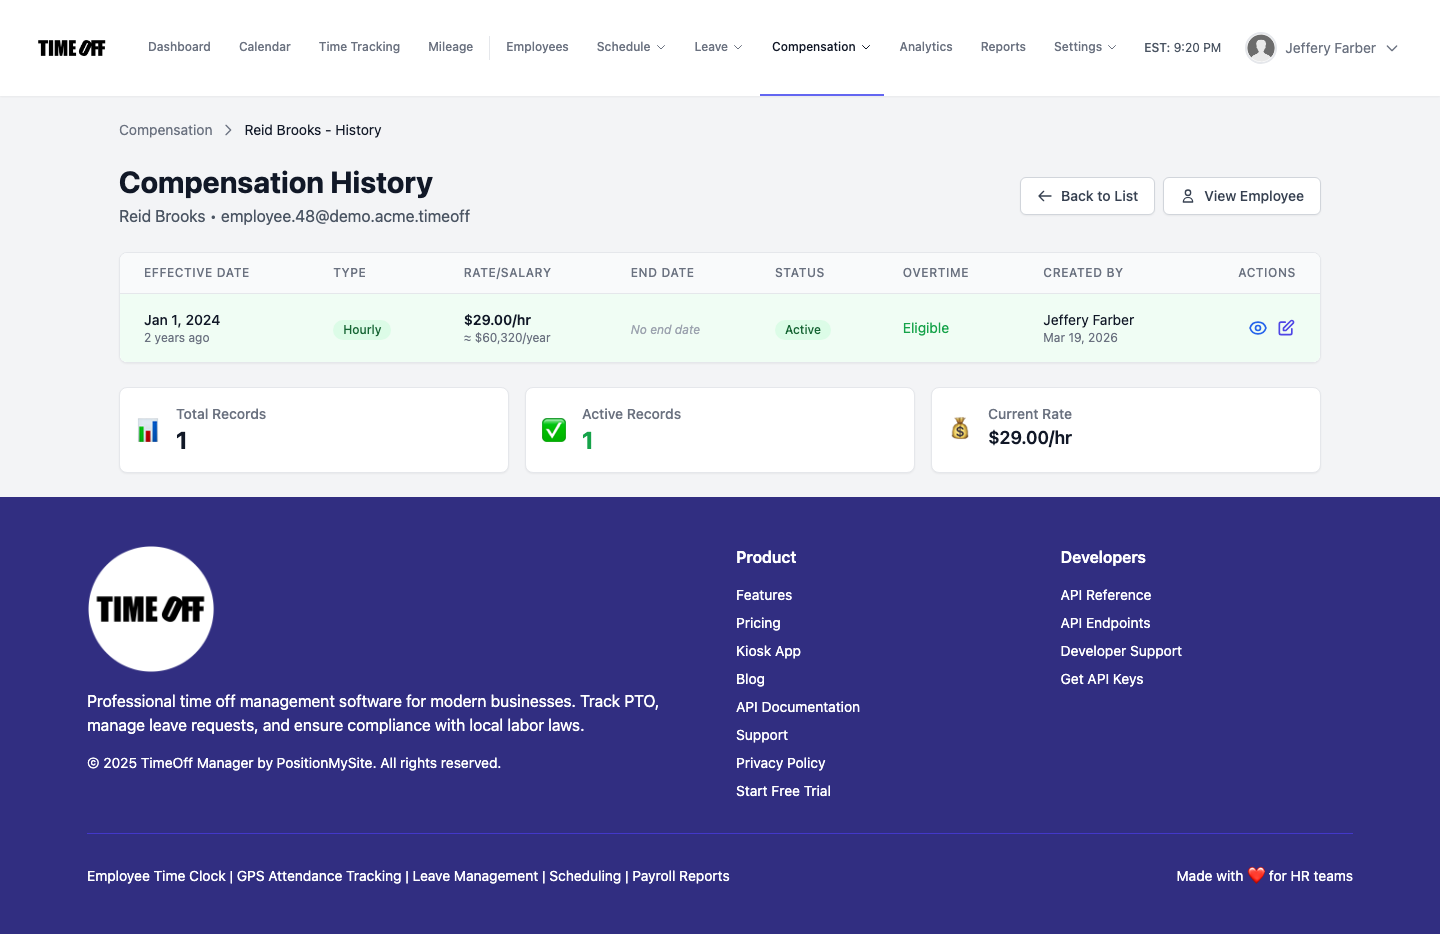Click the TimeOff logo in header
The width and height of the screenshot is (1440, 934).
[x=72, y=48]
